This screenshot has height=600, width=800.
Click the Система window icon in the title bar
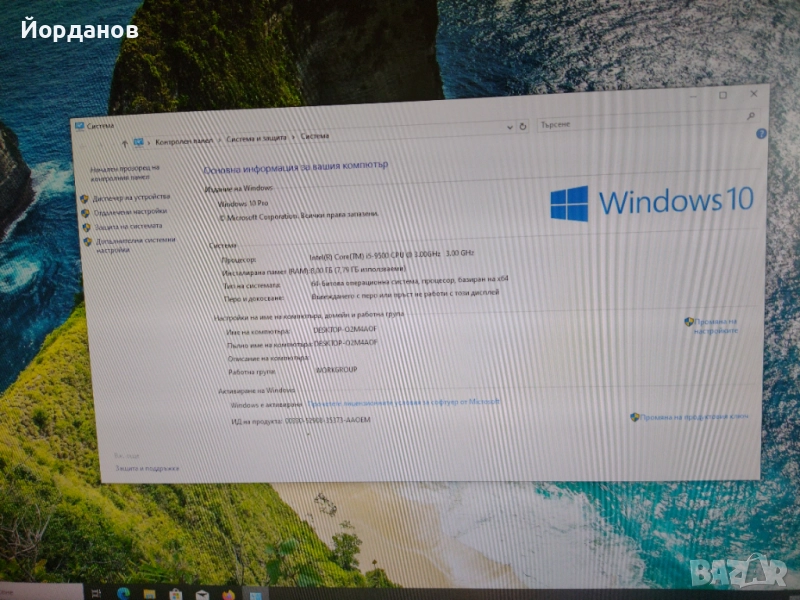[x=80, y=125]
